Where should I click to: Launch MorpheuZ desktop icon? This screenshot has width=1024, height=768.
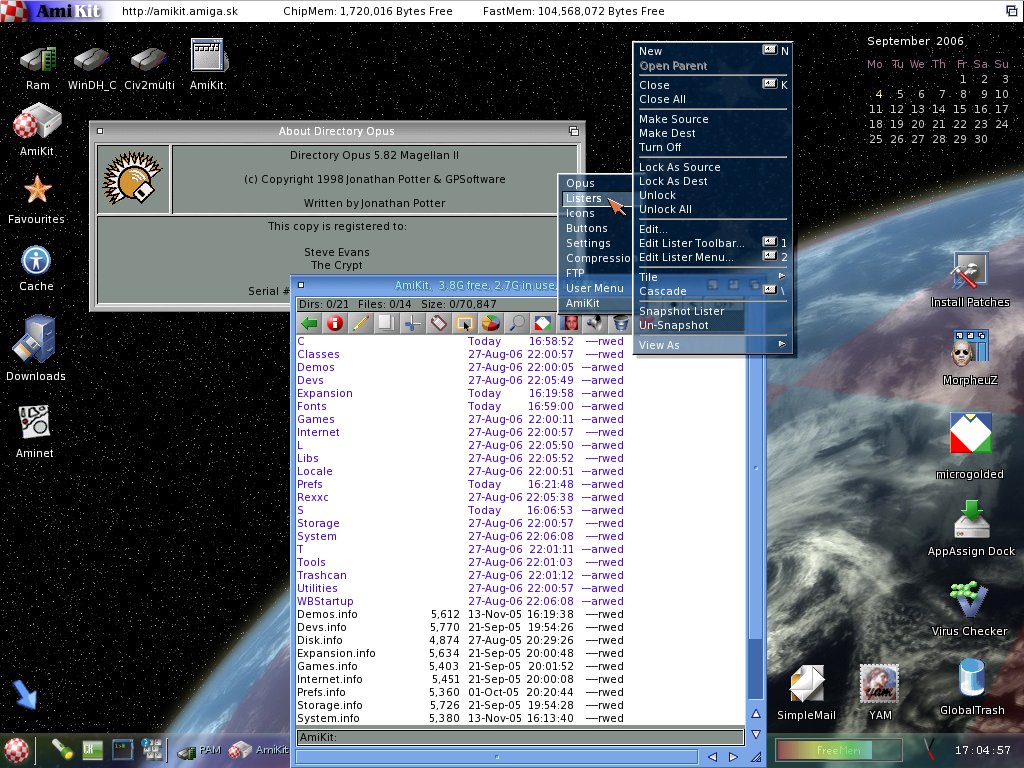(x=970, y=357)
